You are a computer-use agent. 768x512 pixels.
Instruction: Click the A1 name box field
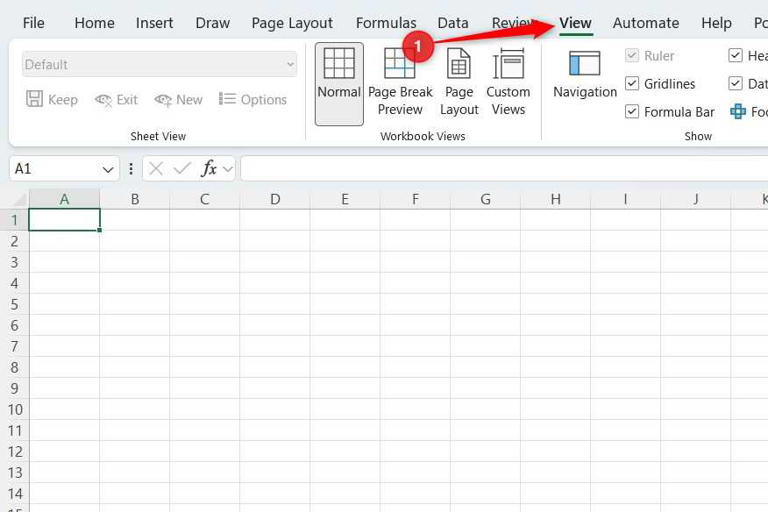coord(56,169)
